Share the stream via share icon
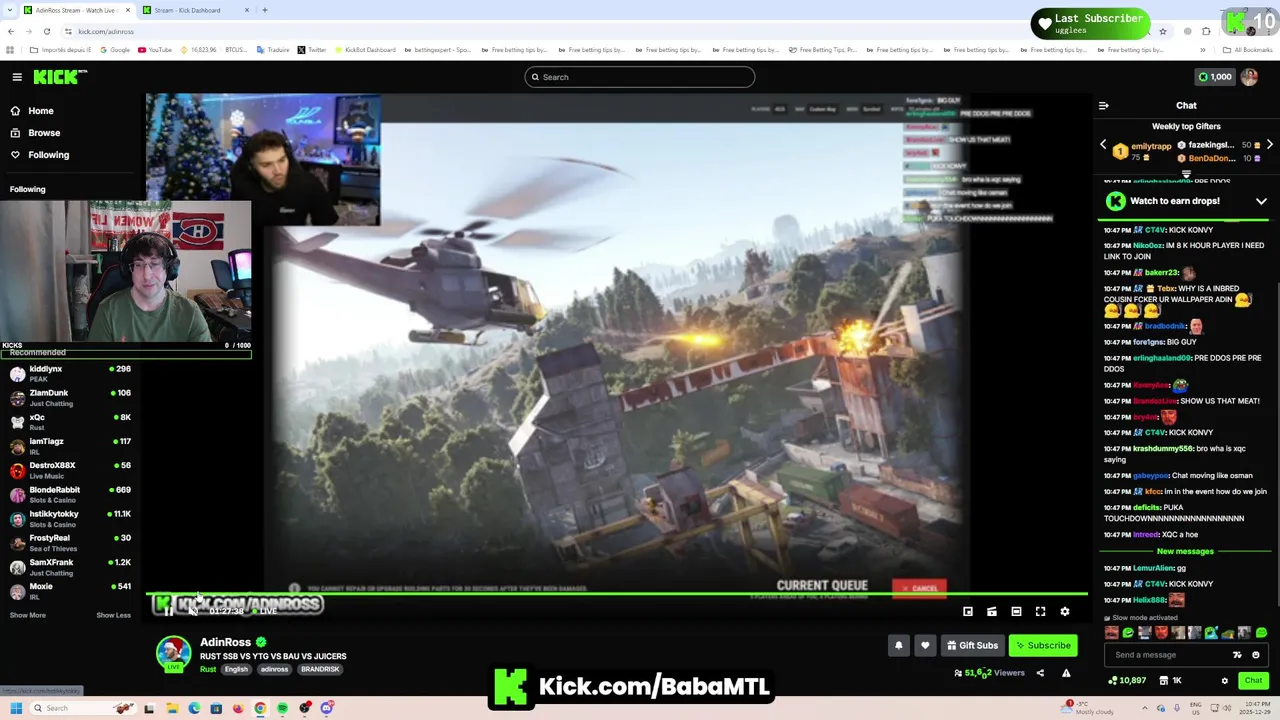 1040,673
